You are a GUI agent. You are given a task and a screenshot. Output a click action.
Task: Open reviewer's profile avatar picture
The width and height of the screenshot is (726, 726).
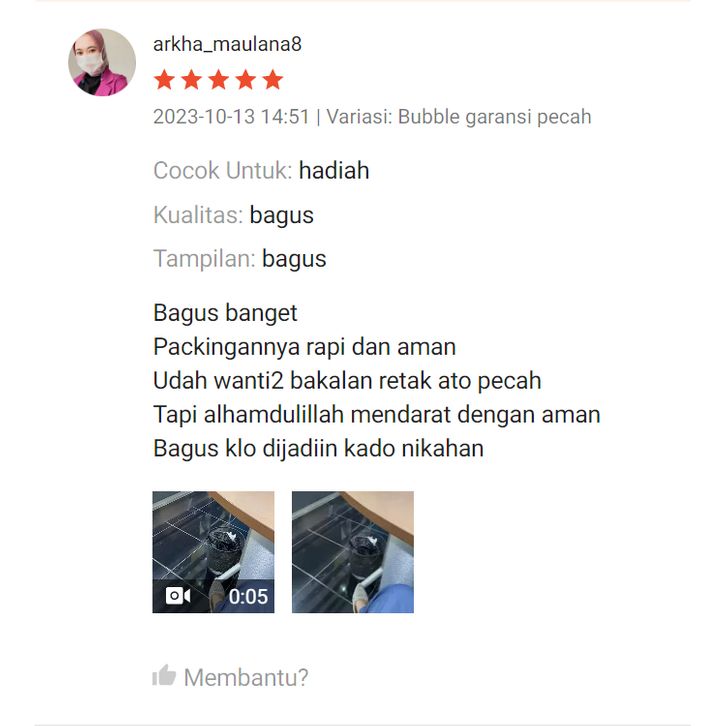pyautogui.click(x=102, y=63)
